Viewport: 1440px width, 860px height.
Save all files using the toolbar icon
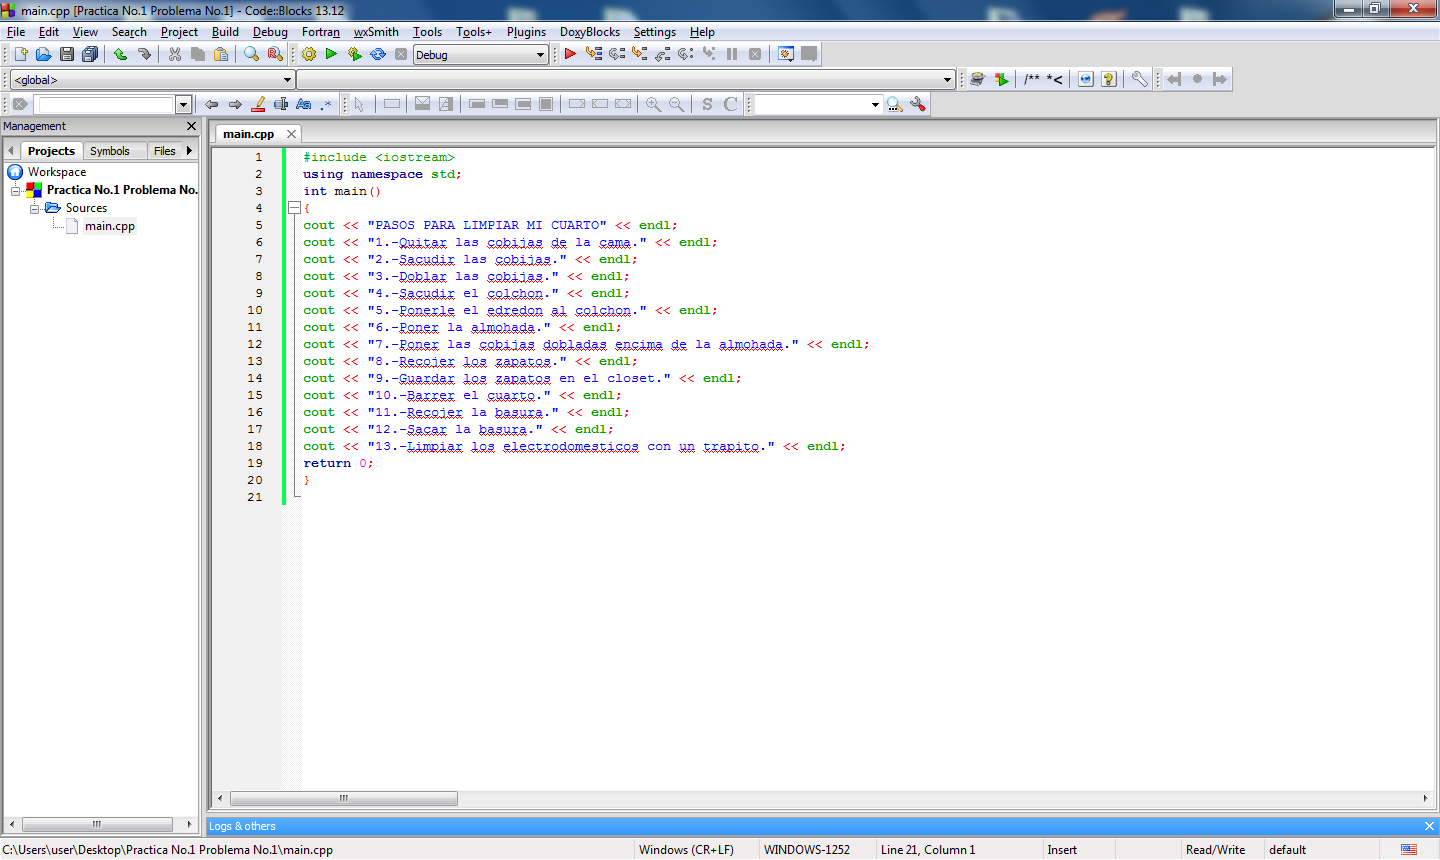click(90, 54)
